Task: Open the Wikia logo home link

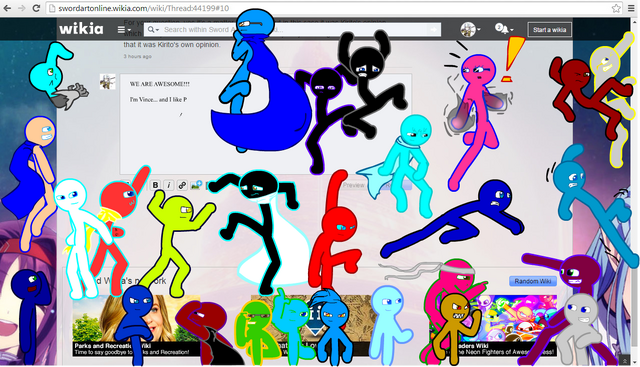Action: point(81,29)
